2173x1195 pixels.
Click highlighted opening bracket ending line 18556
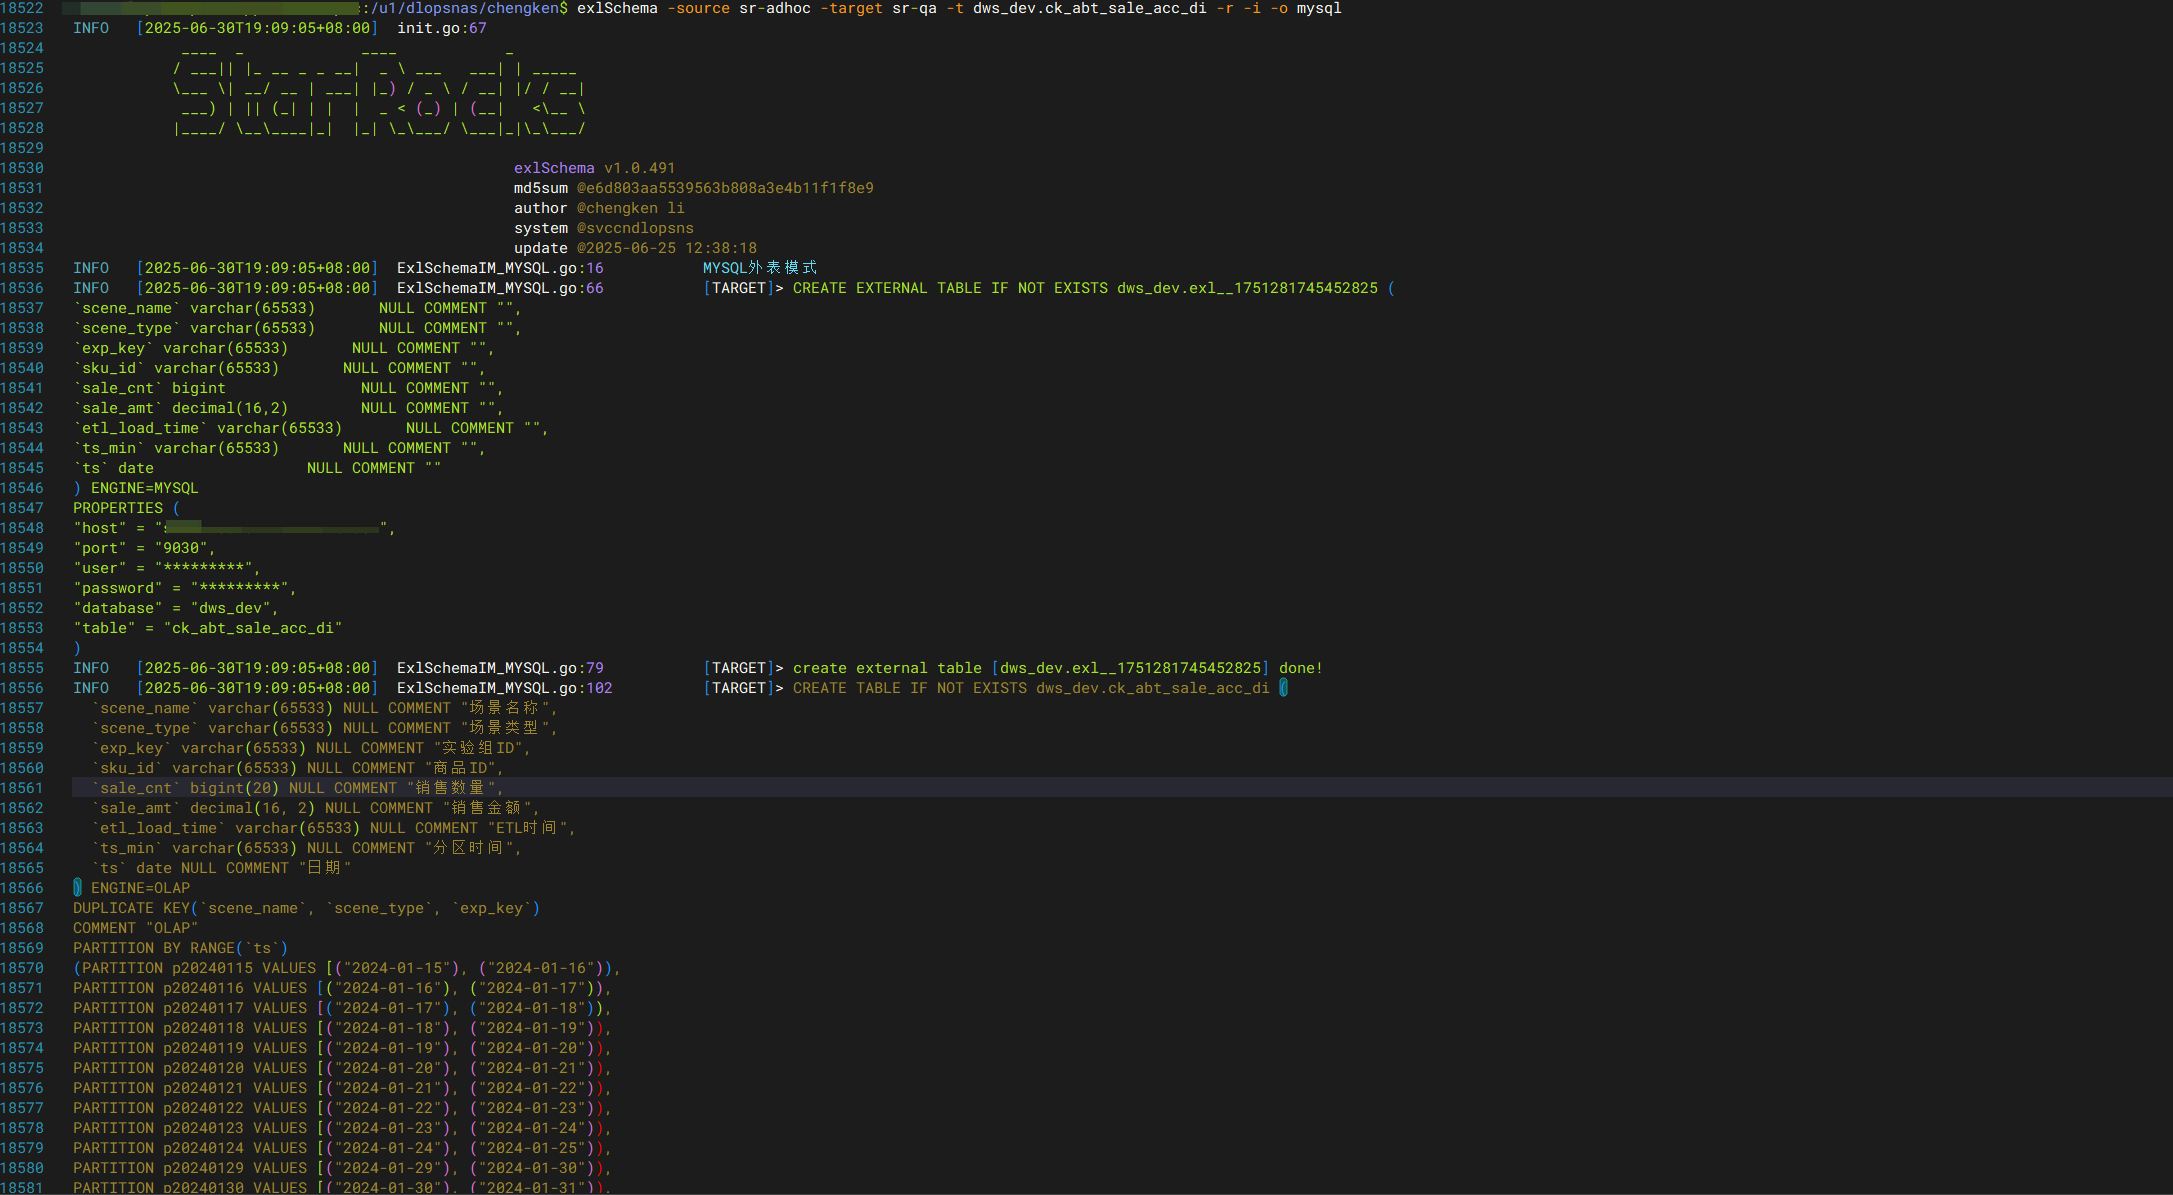1283,688
